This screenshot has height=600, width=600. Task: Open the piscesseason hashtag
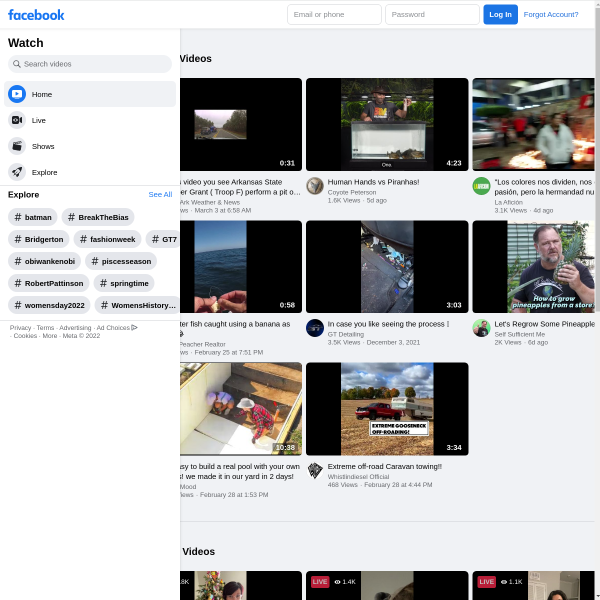click(x=121, y=261)
